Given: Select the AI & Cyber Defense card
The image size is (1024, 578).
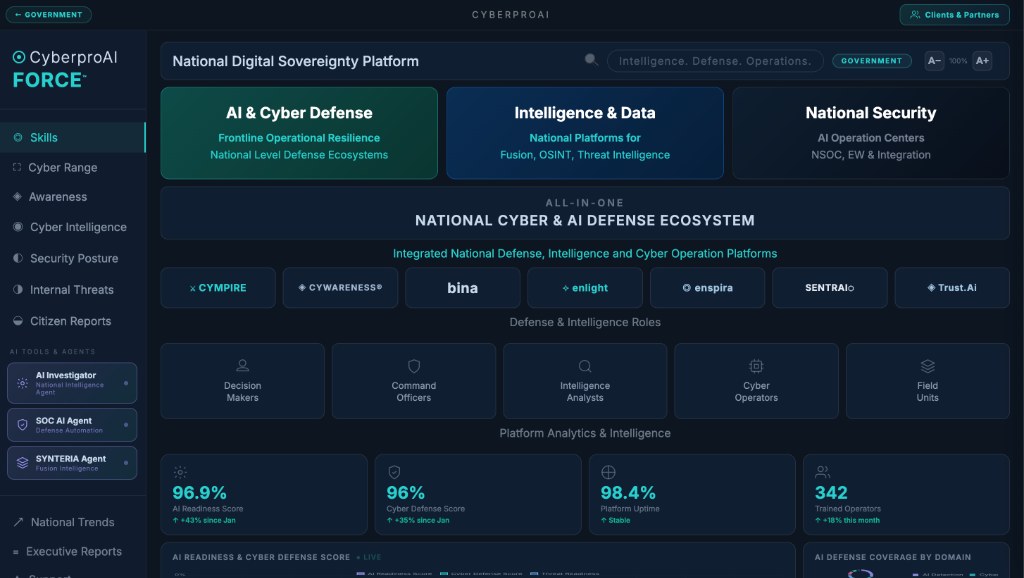Looking at the screenshot, I should pos(299,133).
